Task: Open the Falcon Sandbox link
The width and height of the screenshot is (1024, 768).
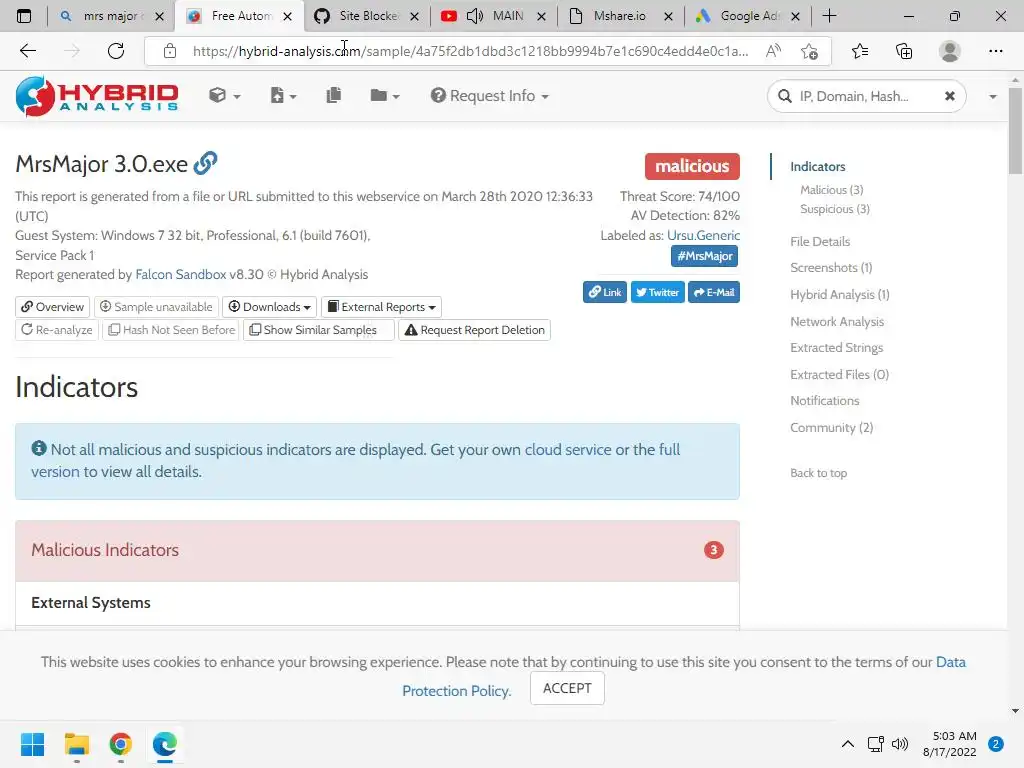Action: (180, 275)
